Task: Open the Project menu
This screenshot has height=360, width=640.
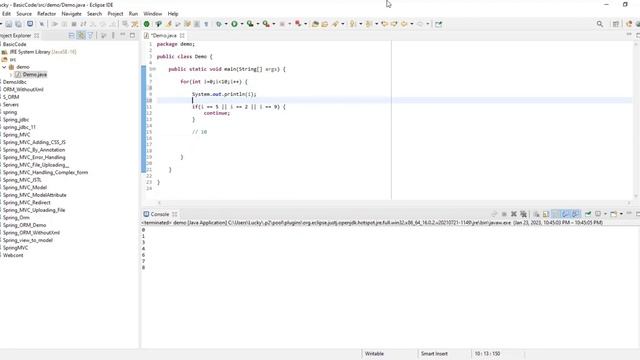Action: click(115, 14)
